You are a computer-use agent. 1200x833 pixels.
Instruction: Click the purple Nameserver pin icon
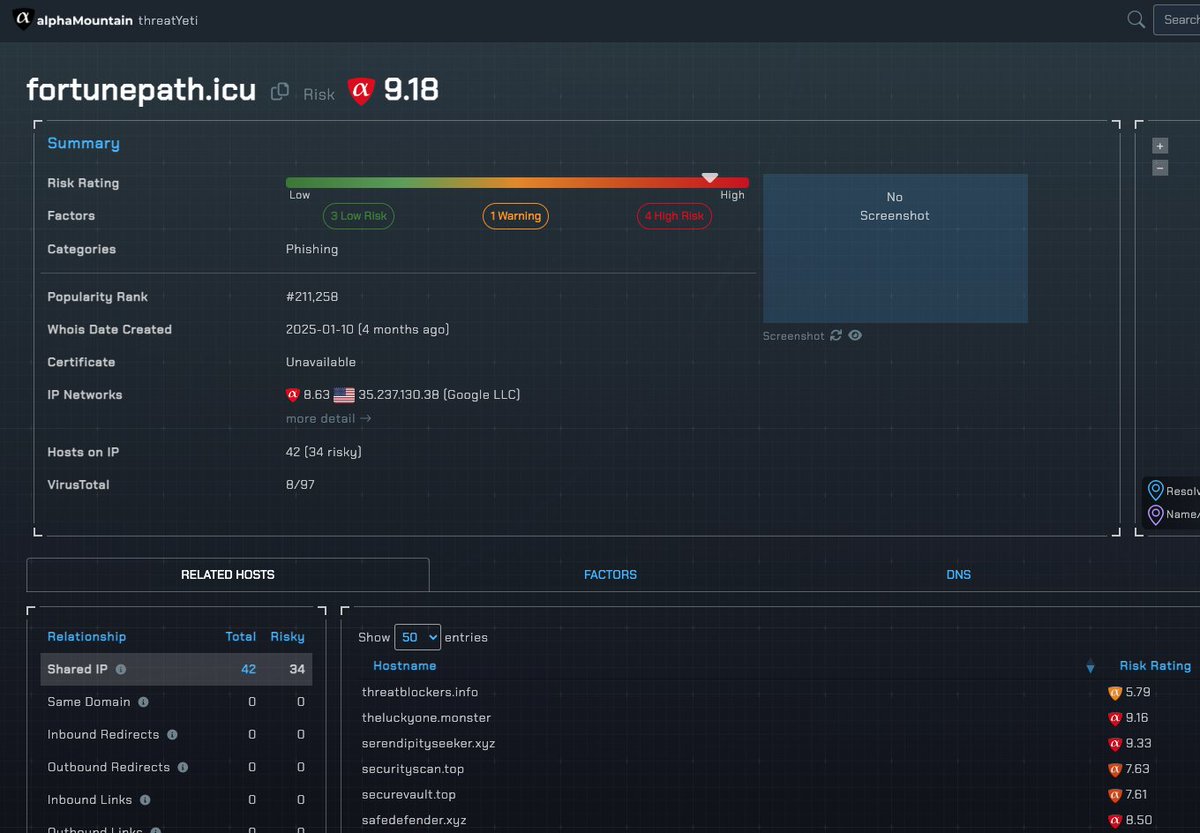(1156, 514)
